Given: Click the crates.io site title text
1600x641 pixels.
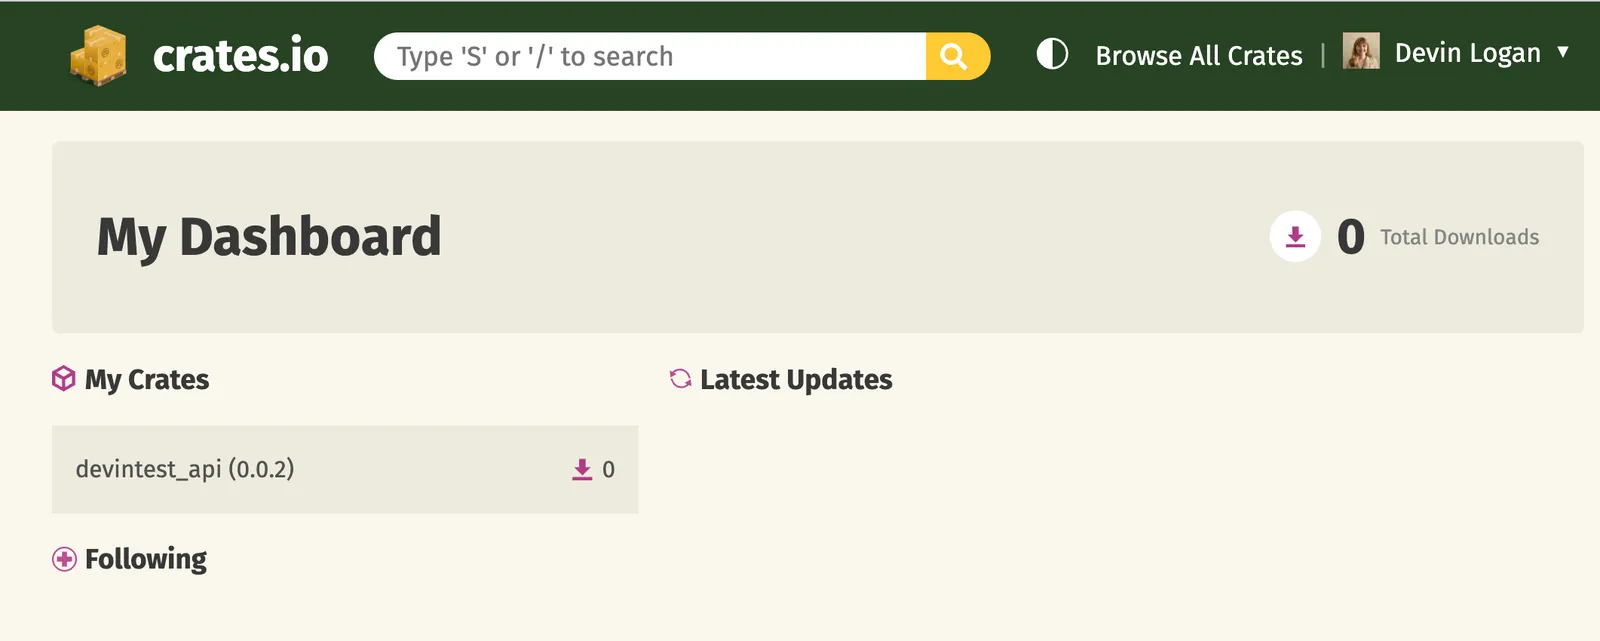Looking at the screenshot, I should (240, 56).
